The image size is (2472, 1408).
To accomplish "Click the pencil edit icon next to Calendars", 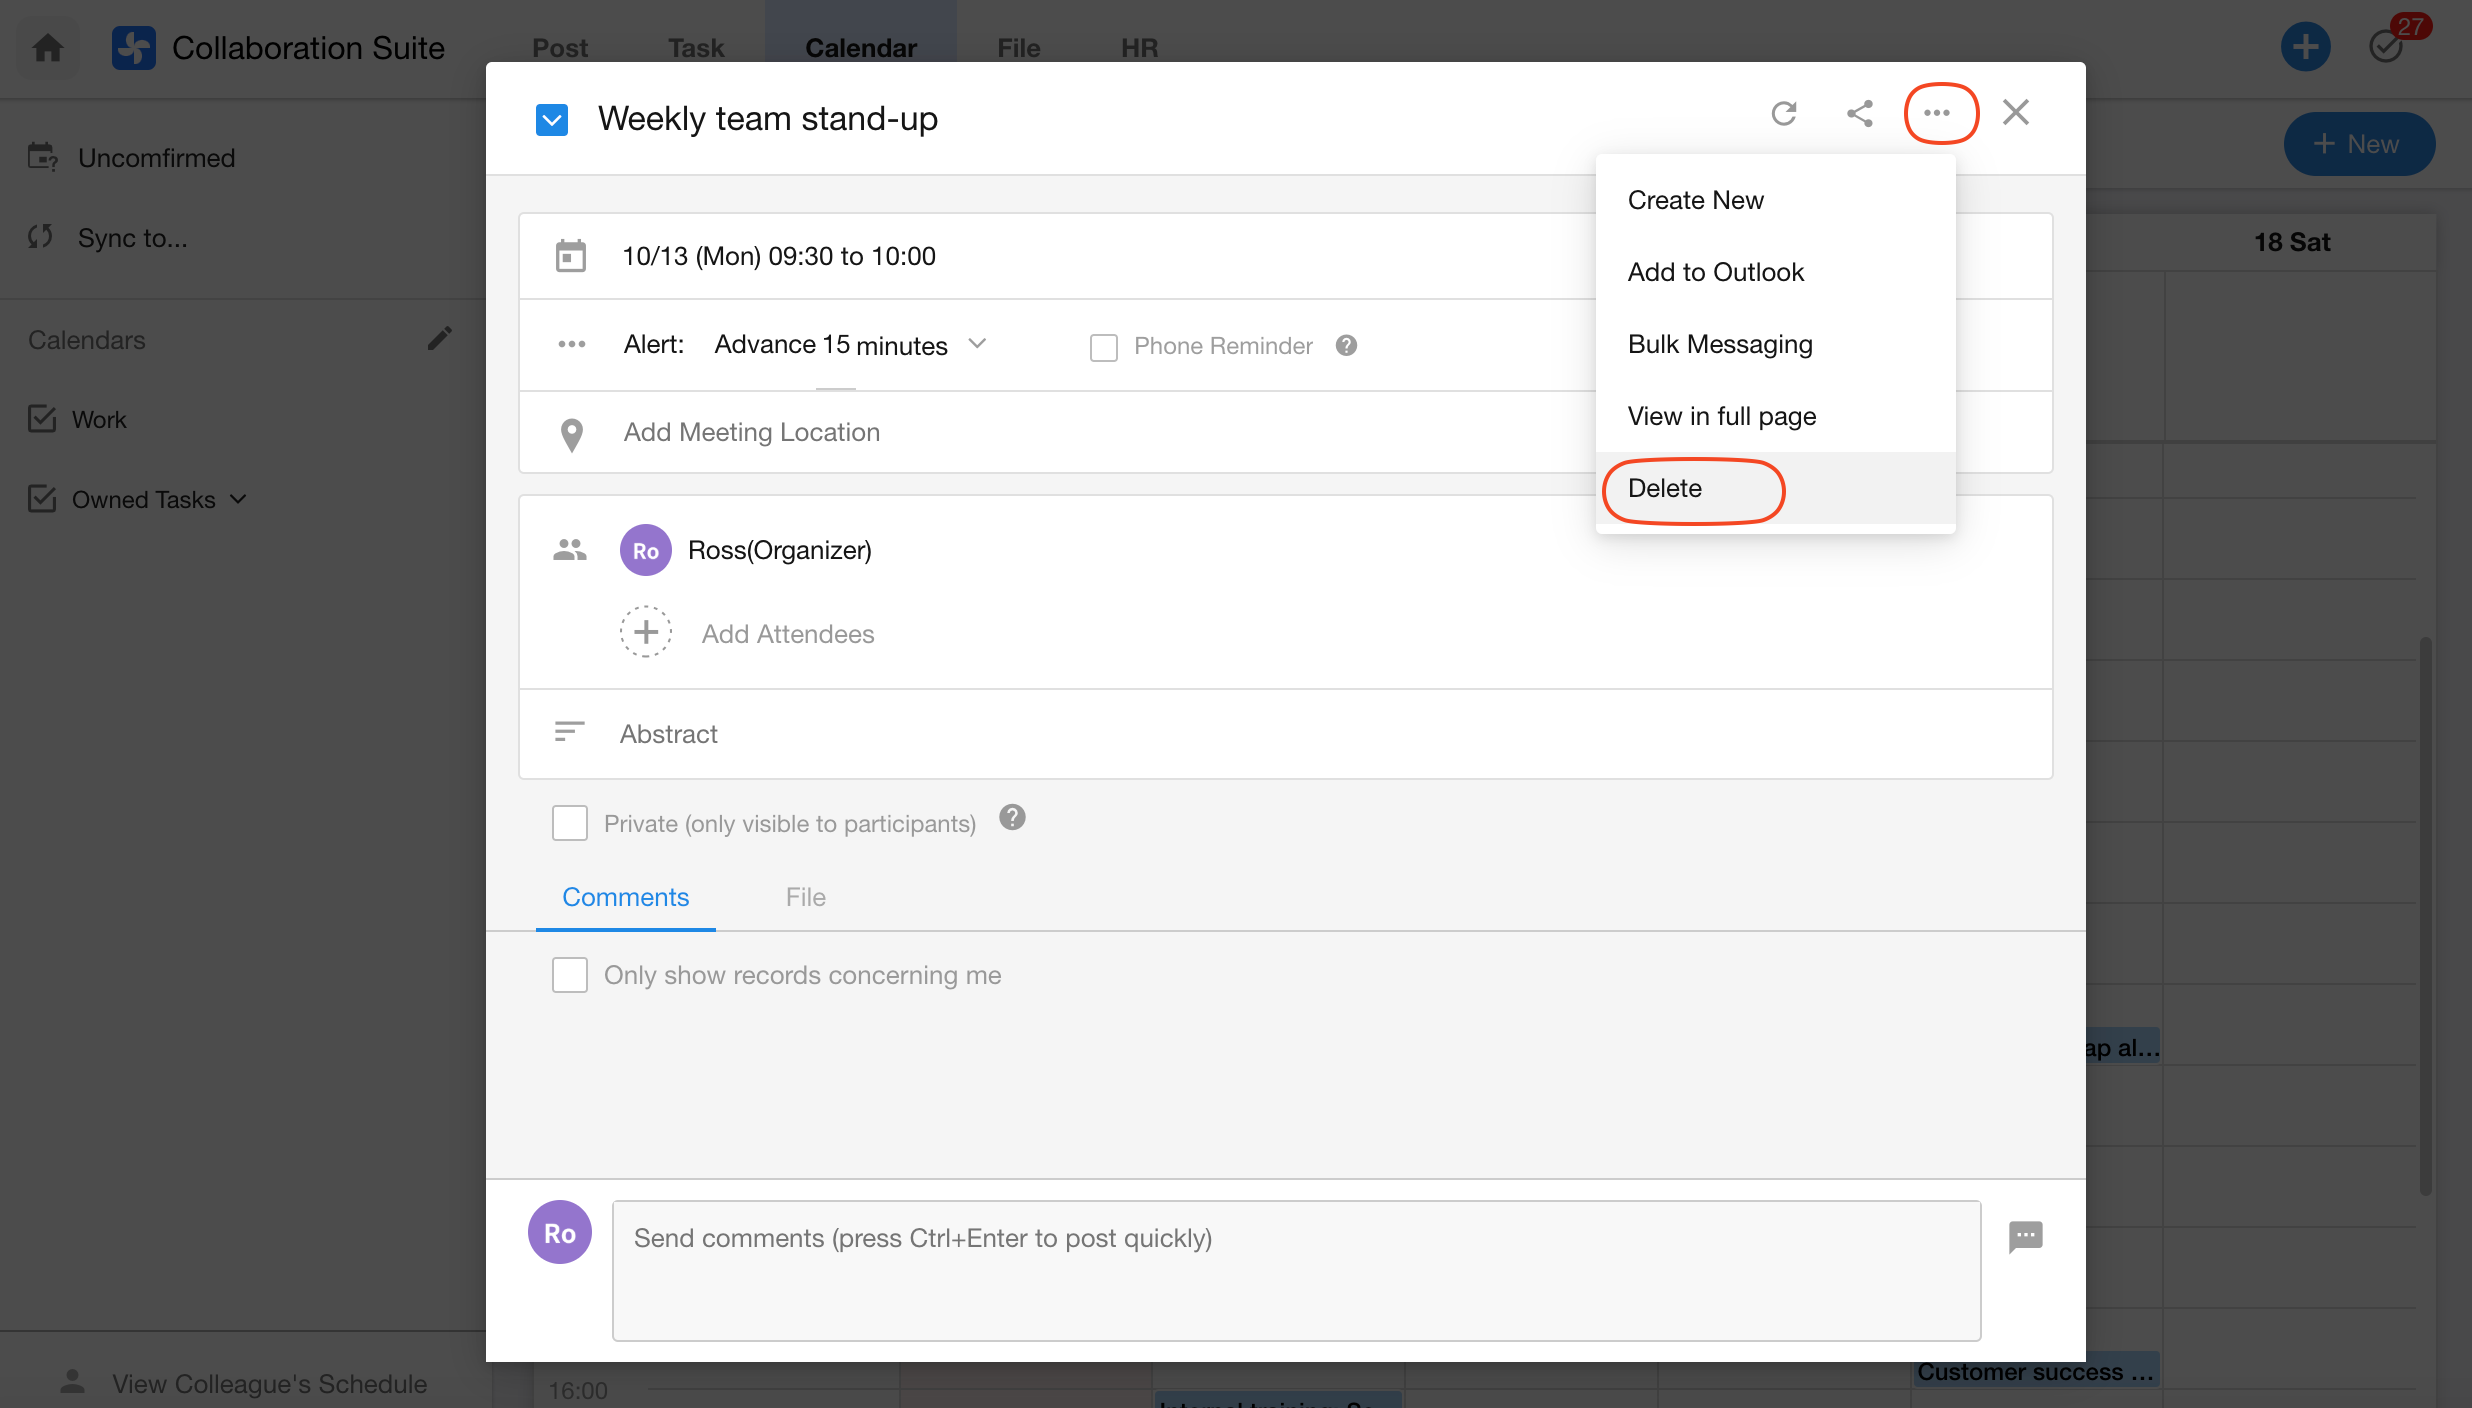I will [x=440, y=339].
